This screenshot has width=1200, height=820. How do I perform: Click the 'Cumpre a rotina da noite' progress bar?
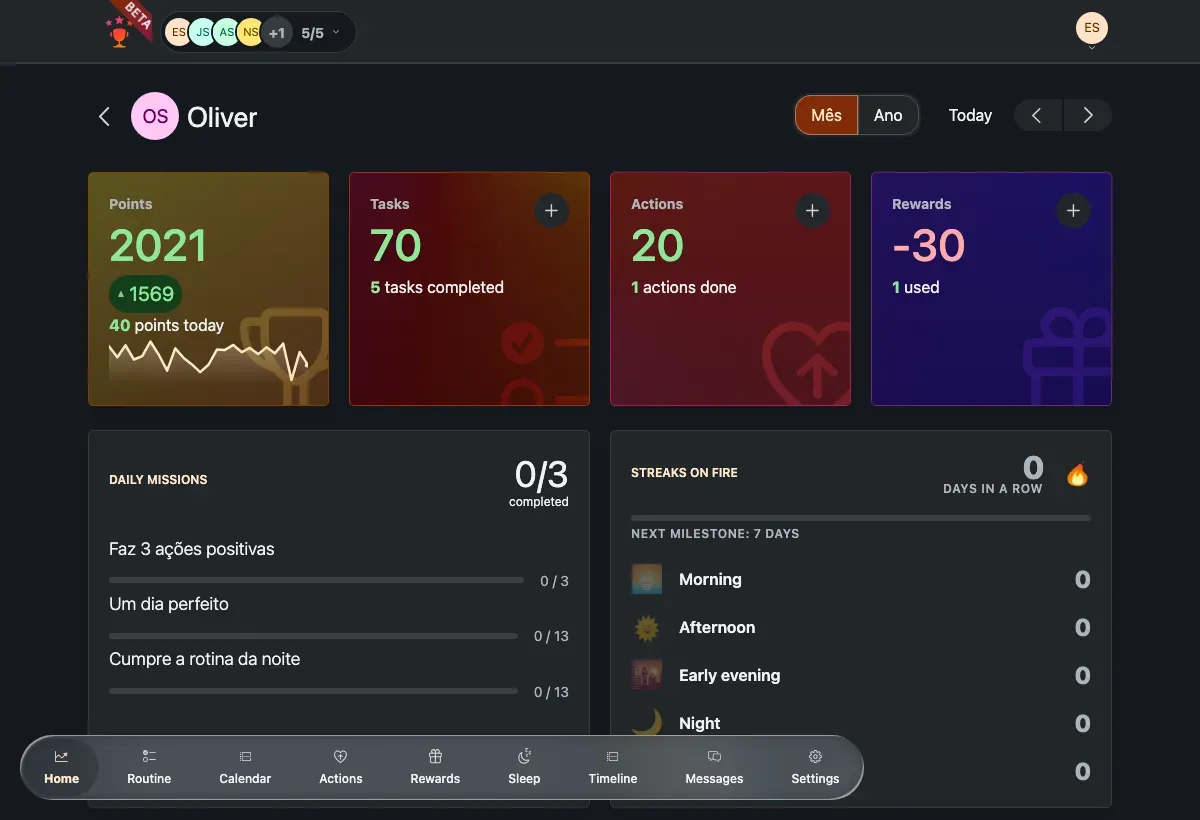click(x=313, y=691)
